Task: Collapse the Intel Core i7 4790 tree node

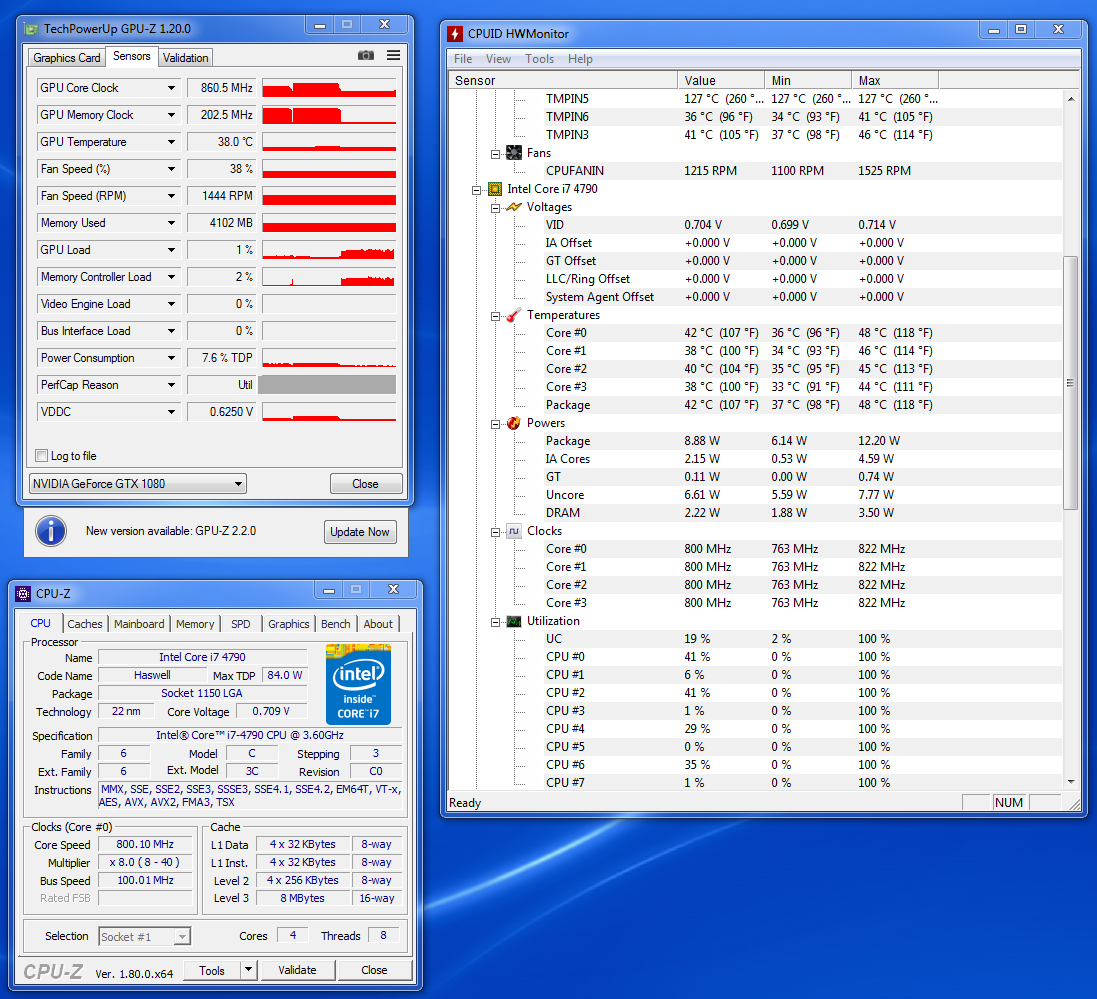Action: (476, 190)
